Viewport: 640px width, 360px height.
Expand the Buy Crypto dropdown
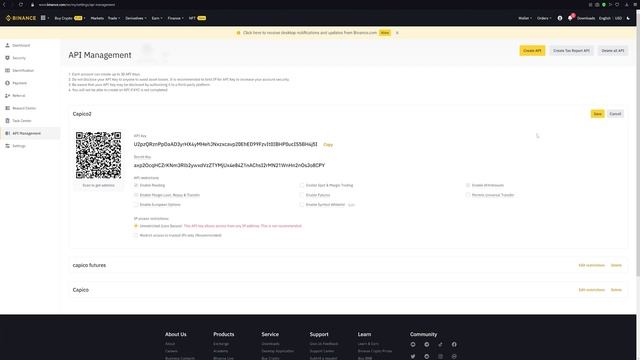coord(70,18)
